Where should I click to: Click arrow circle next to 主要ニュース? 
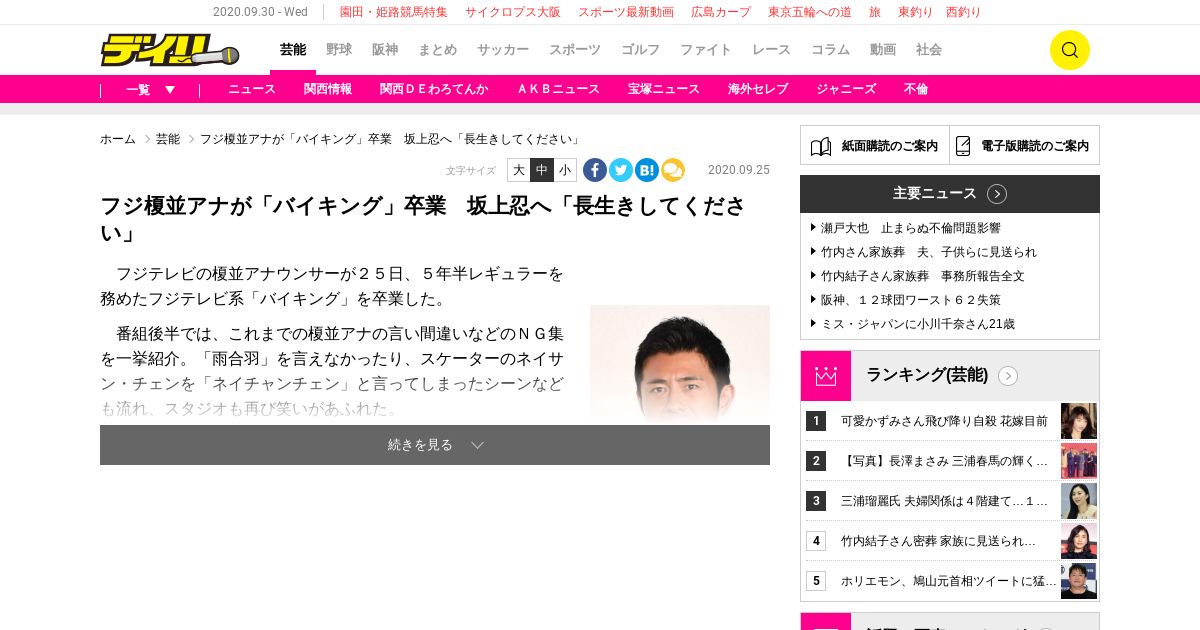coord(997,194)
